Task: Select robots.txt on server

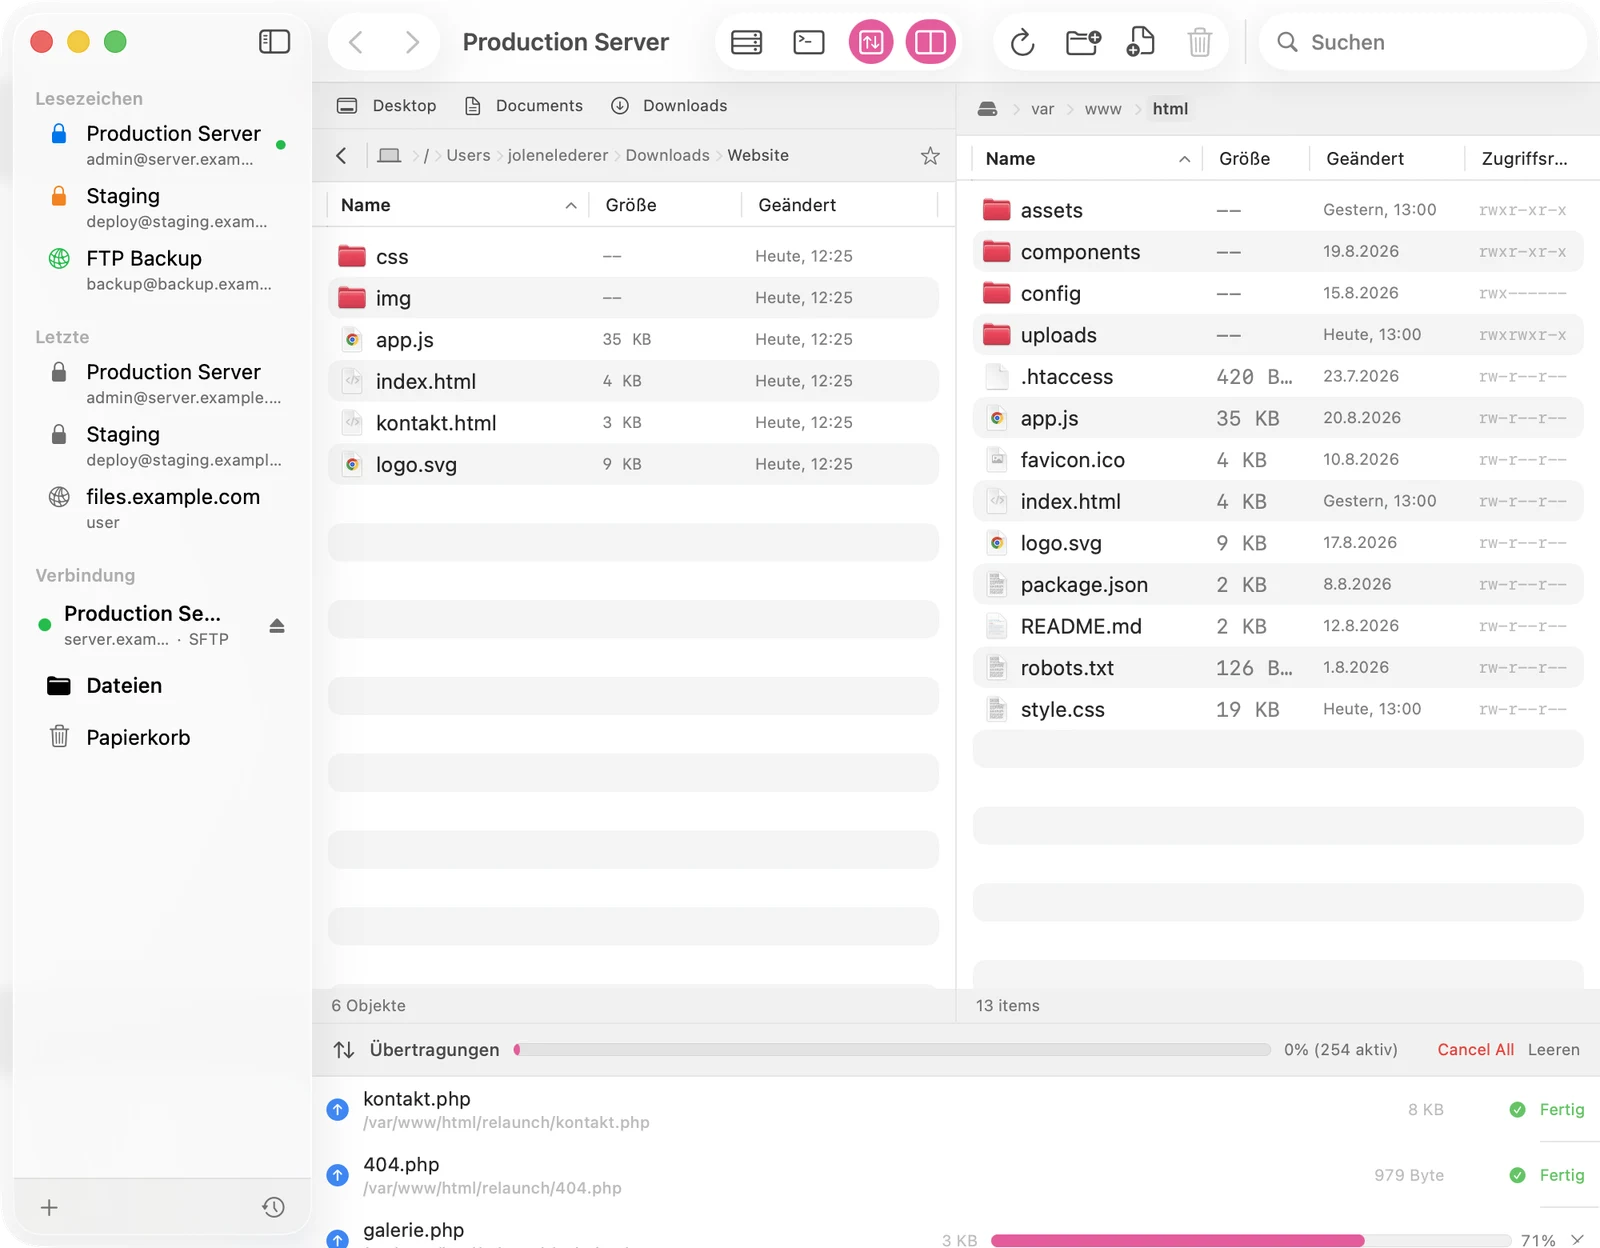Action: 1278,668
